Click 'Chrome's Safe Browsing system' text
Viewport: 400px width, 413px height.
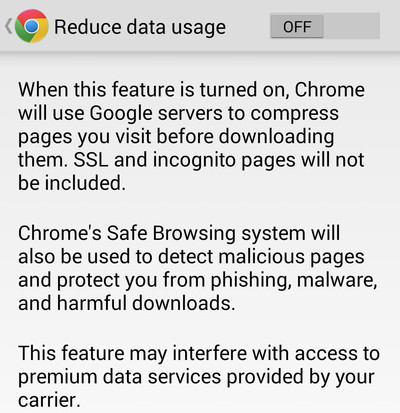(x=162, y=234)
